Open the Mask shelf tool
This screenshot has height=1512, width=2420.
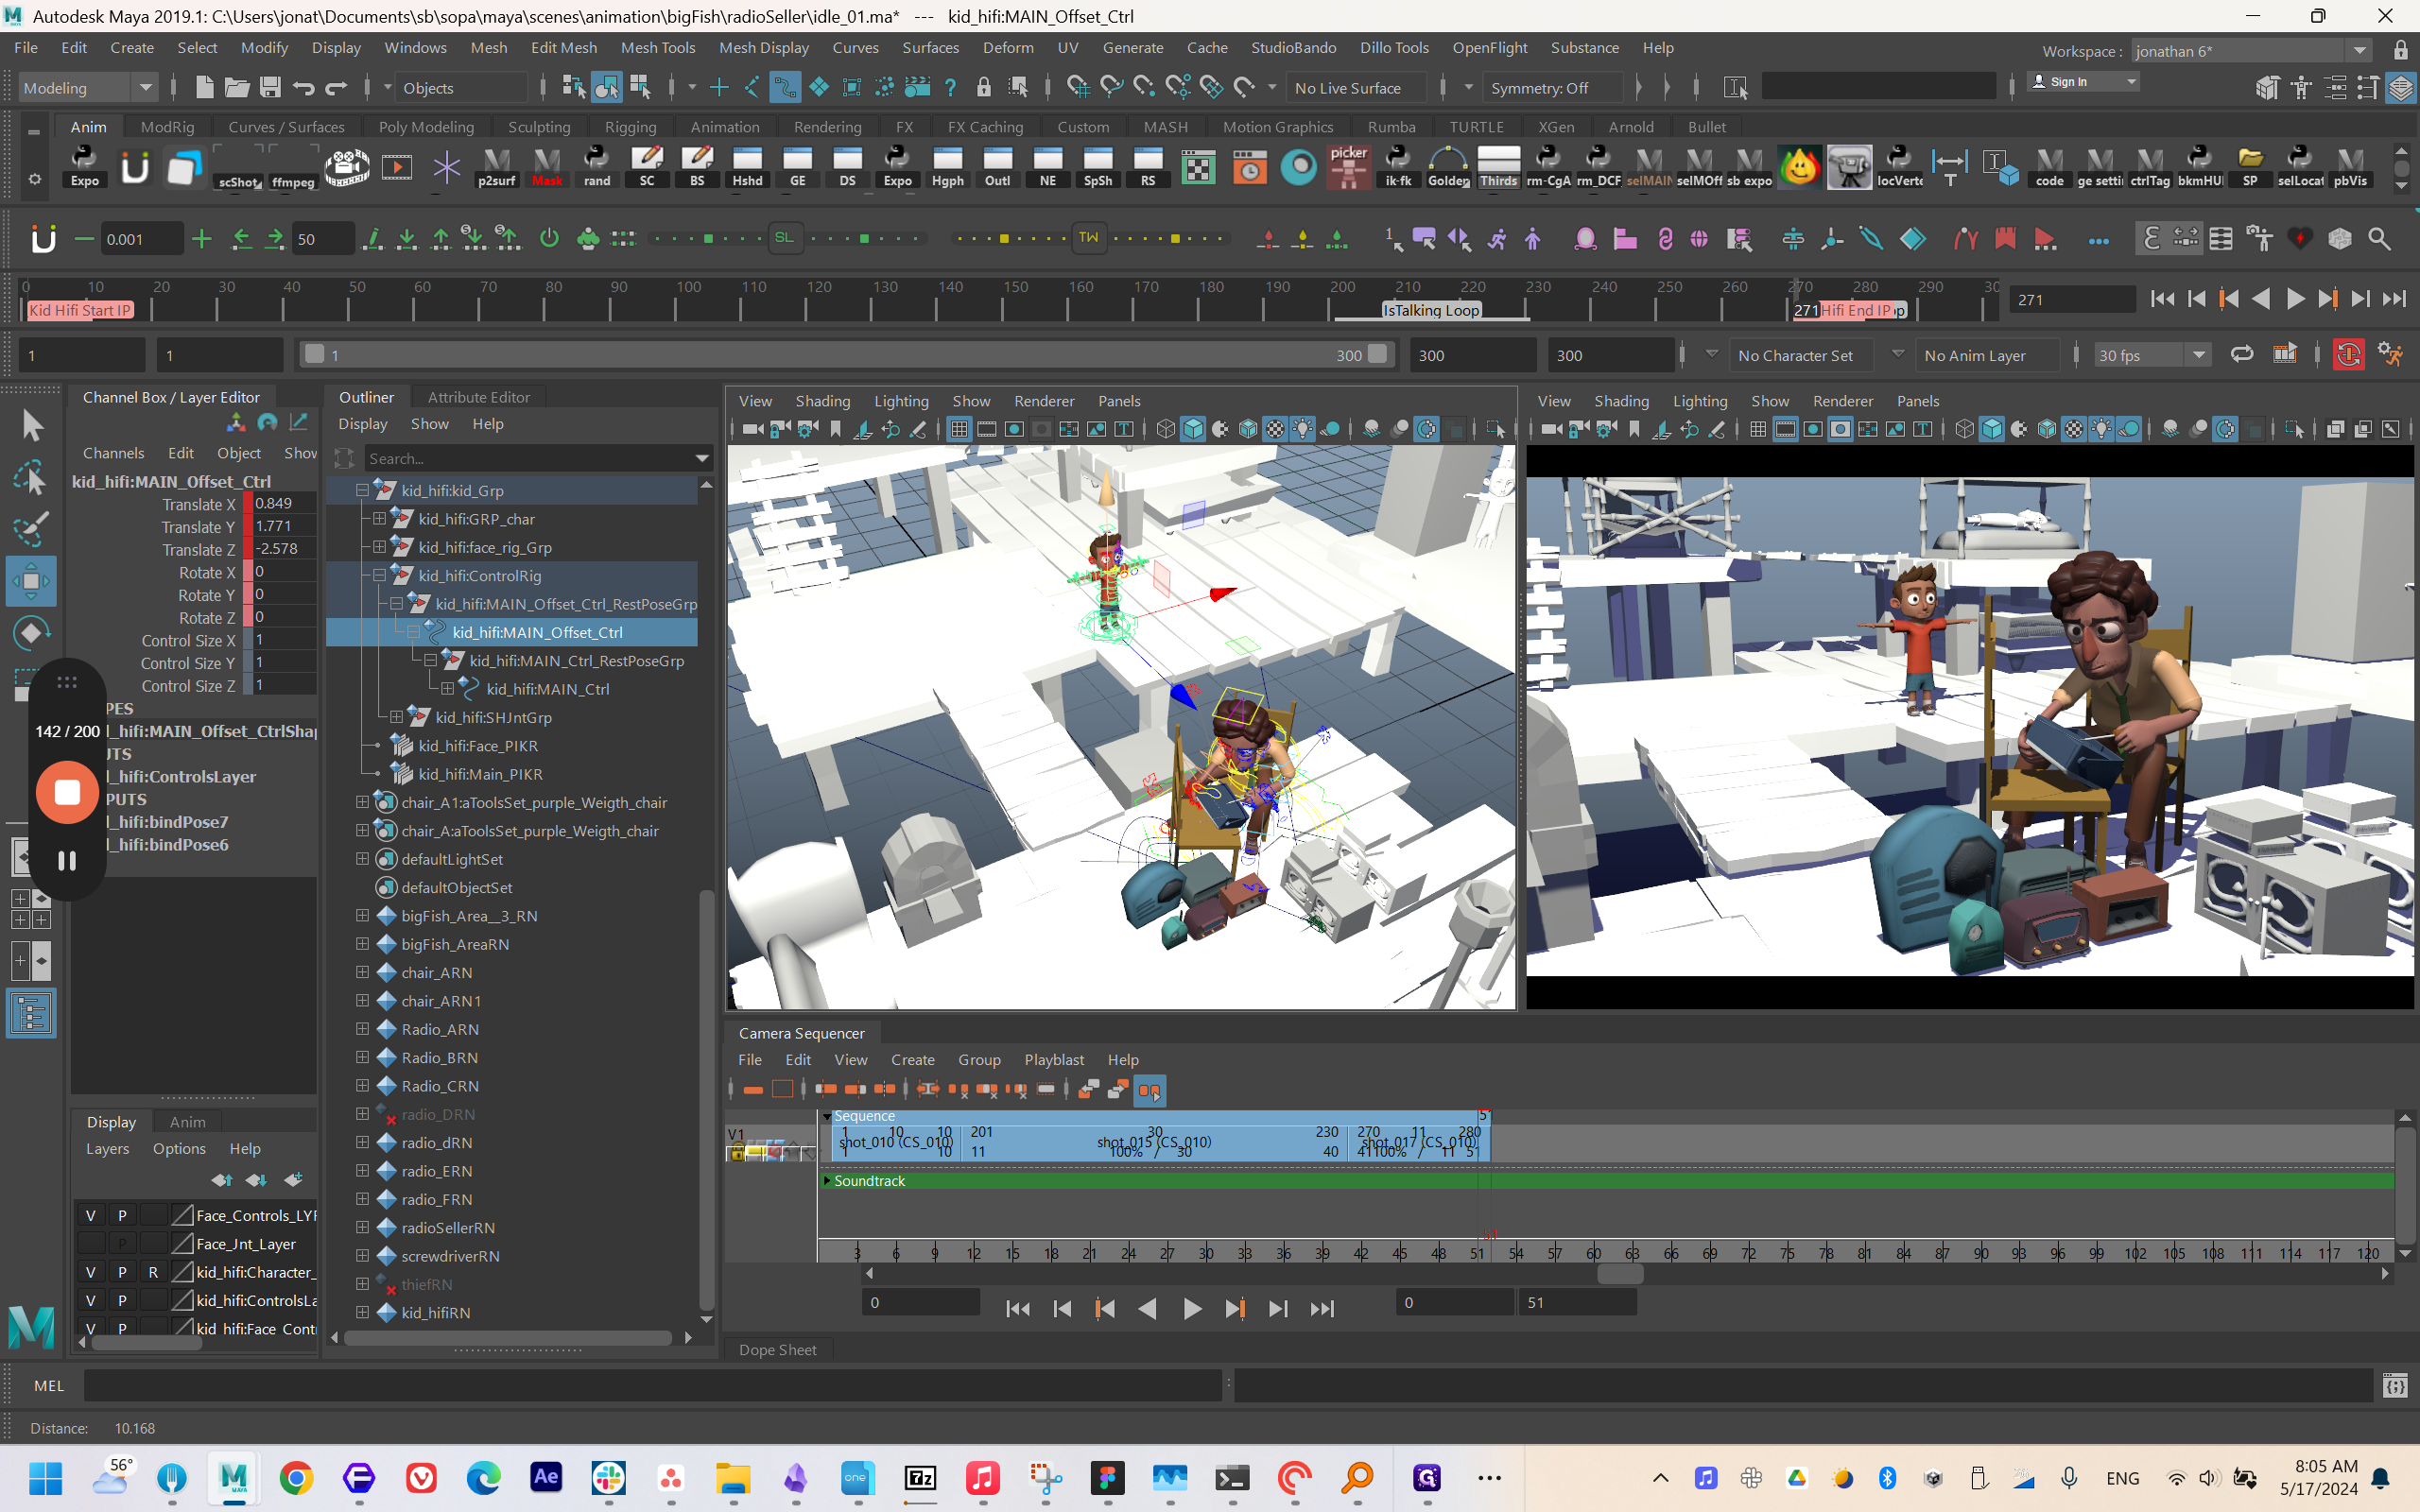pos(547,167)
